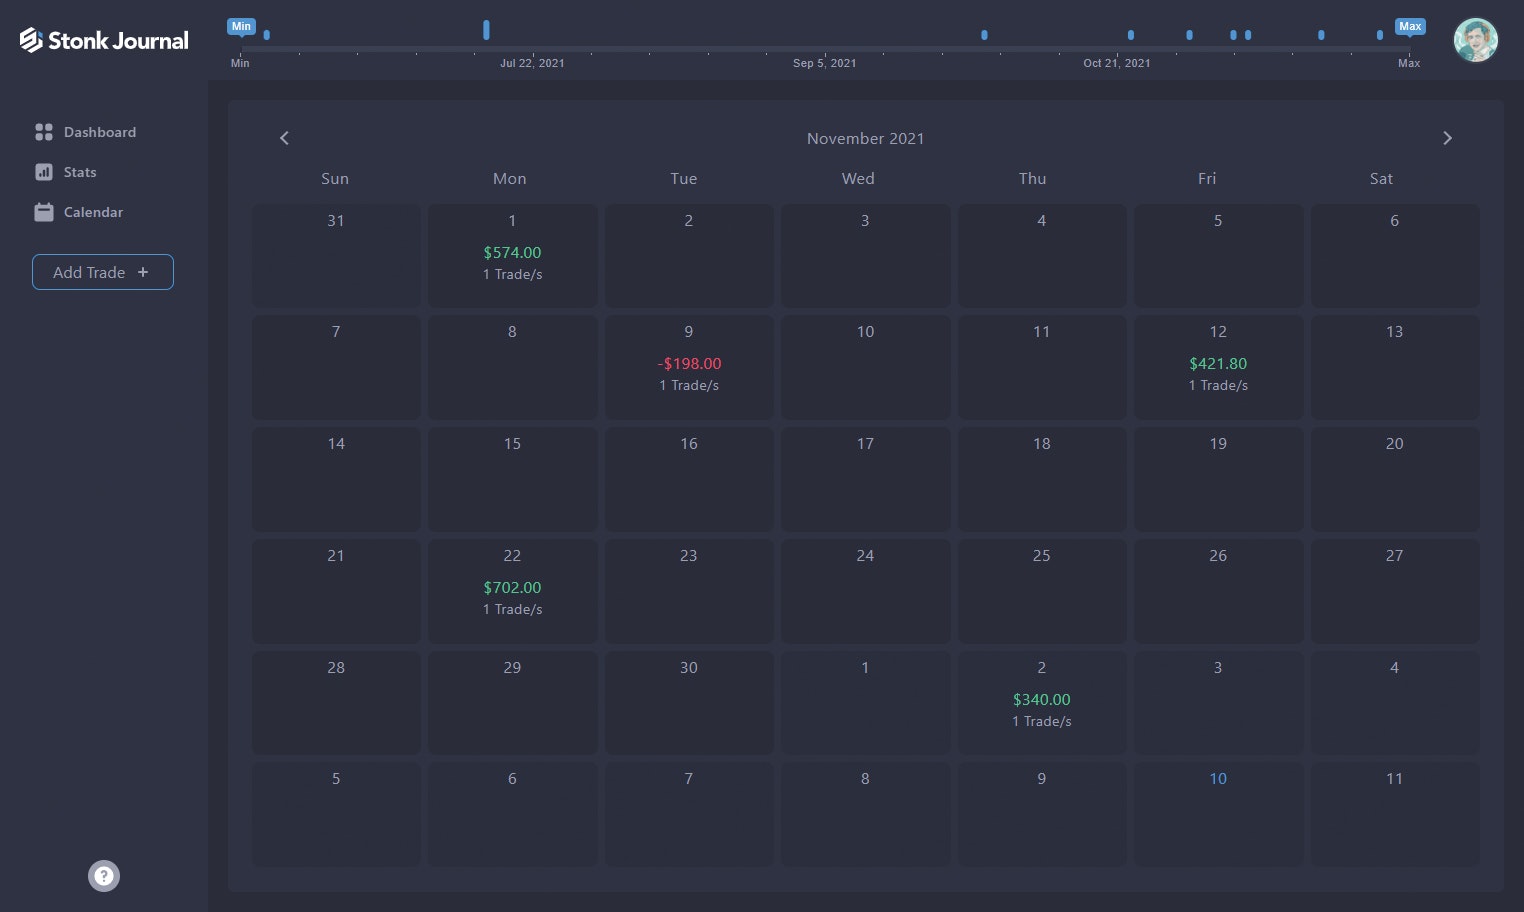
Task: Open the Stats page
Action: point(66,172)
